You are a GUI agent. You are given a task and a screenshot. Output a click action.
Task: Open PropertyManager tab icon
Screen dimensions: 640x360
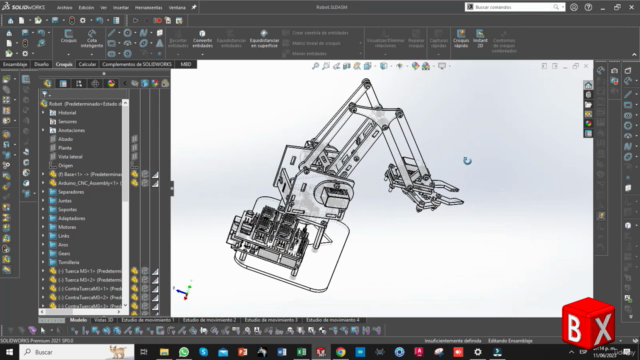pyautogui.click(x=63, y=83)
